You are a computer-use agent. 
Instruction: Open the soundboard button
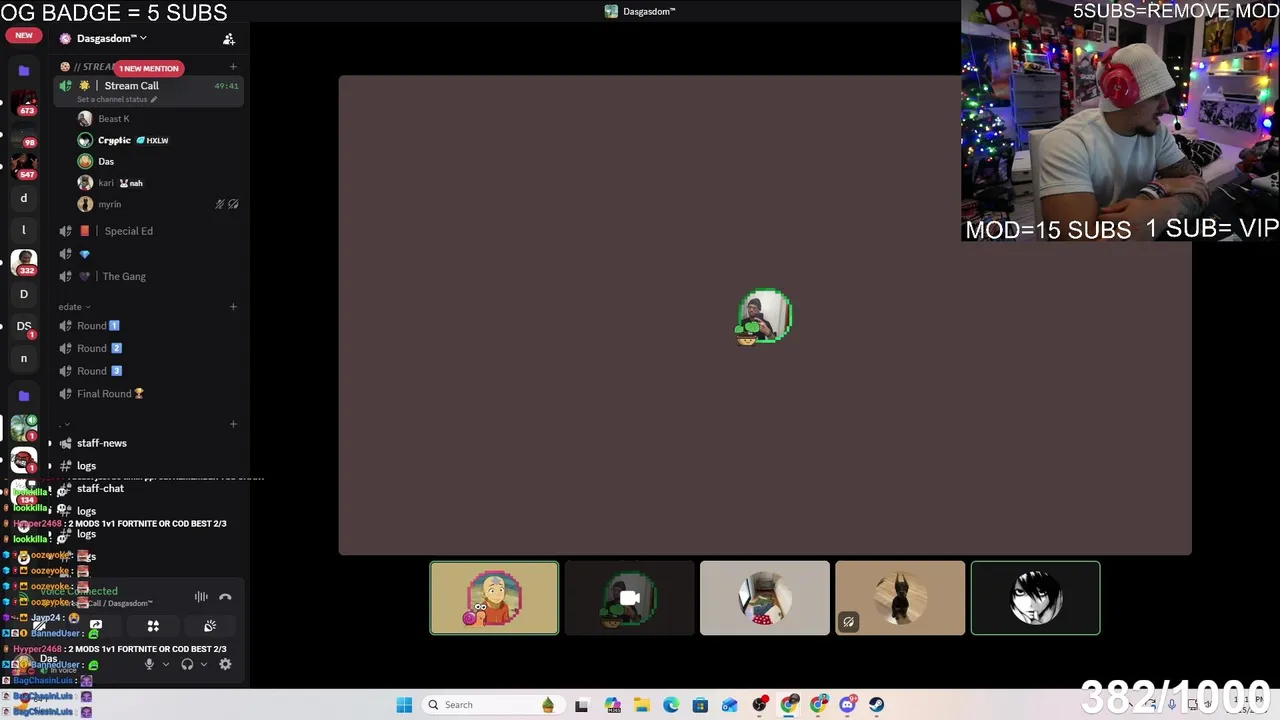point(210,626)
